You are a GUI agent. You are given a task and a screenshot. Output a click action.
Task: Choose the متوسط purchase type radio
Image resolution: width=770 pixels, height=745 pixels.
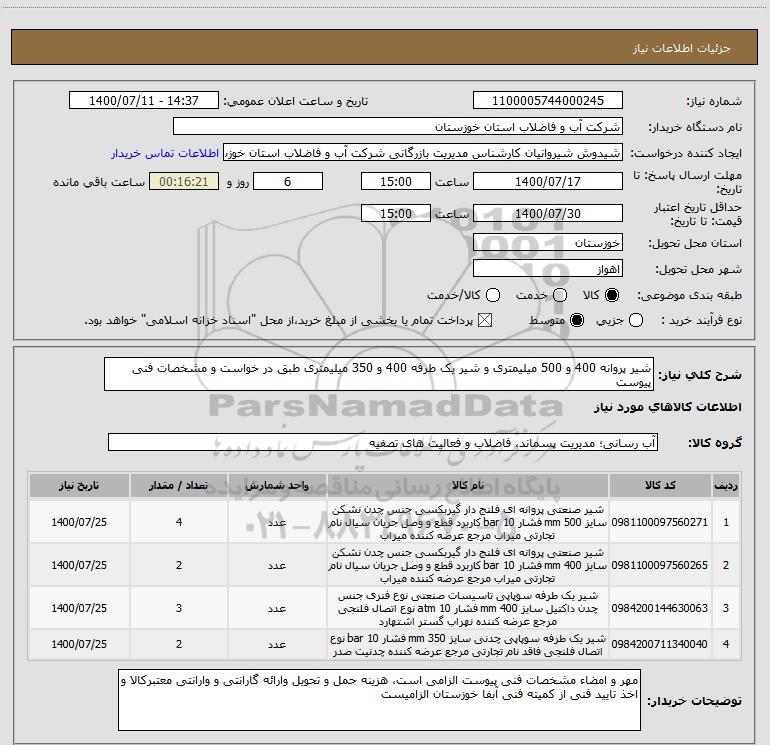577,321
